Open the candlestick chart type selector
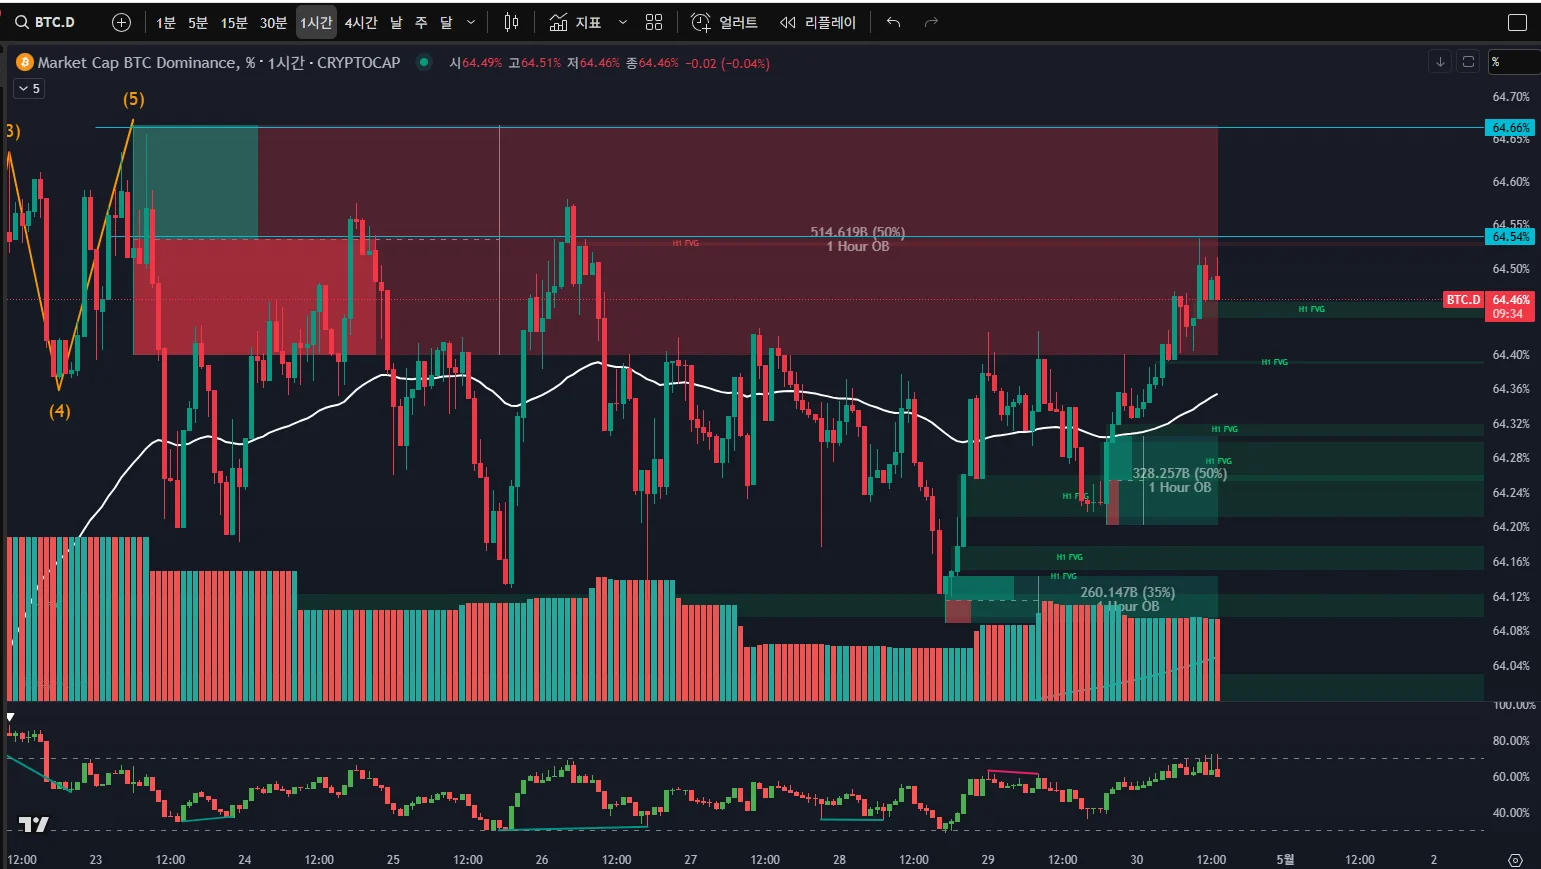1541x869 pixels. coord(511,22)
